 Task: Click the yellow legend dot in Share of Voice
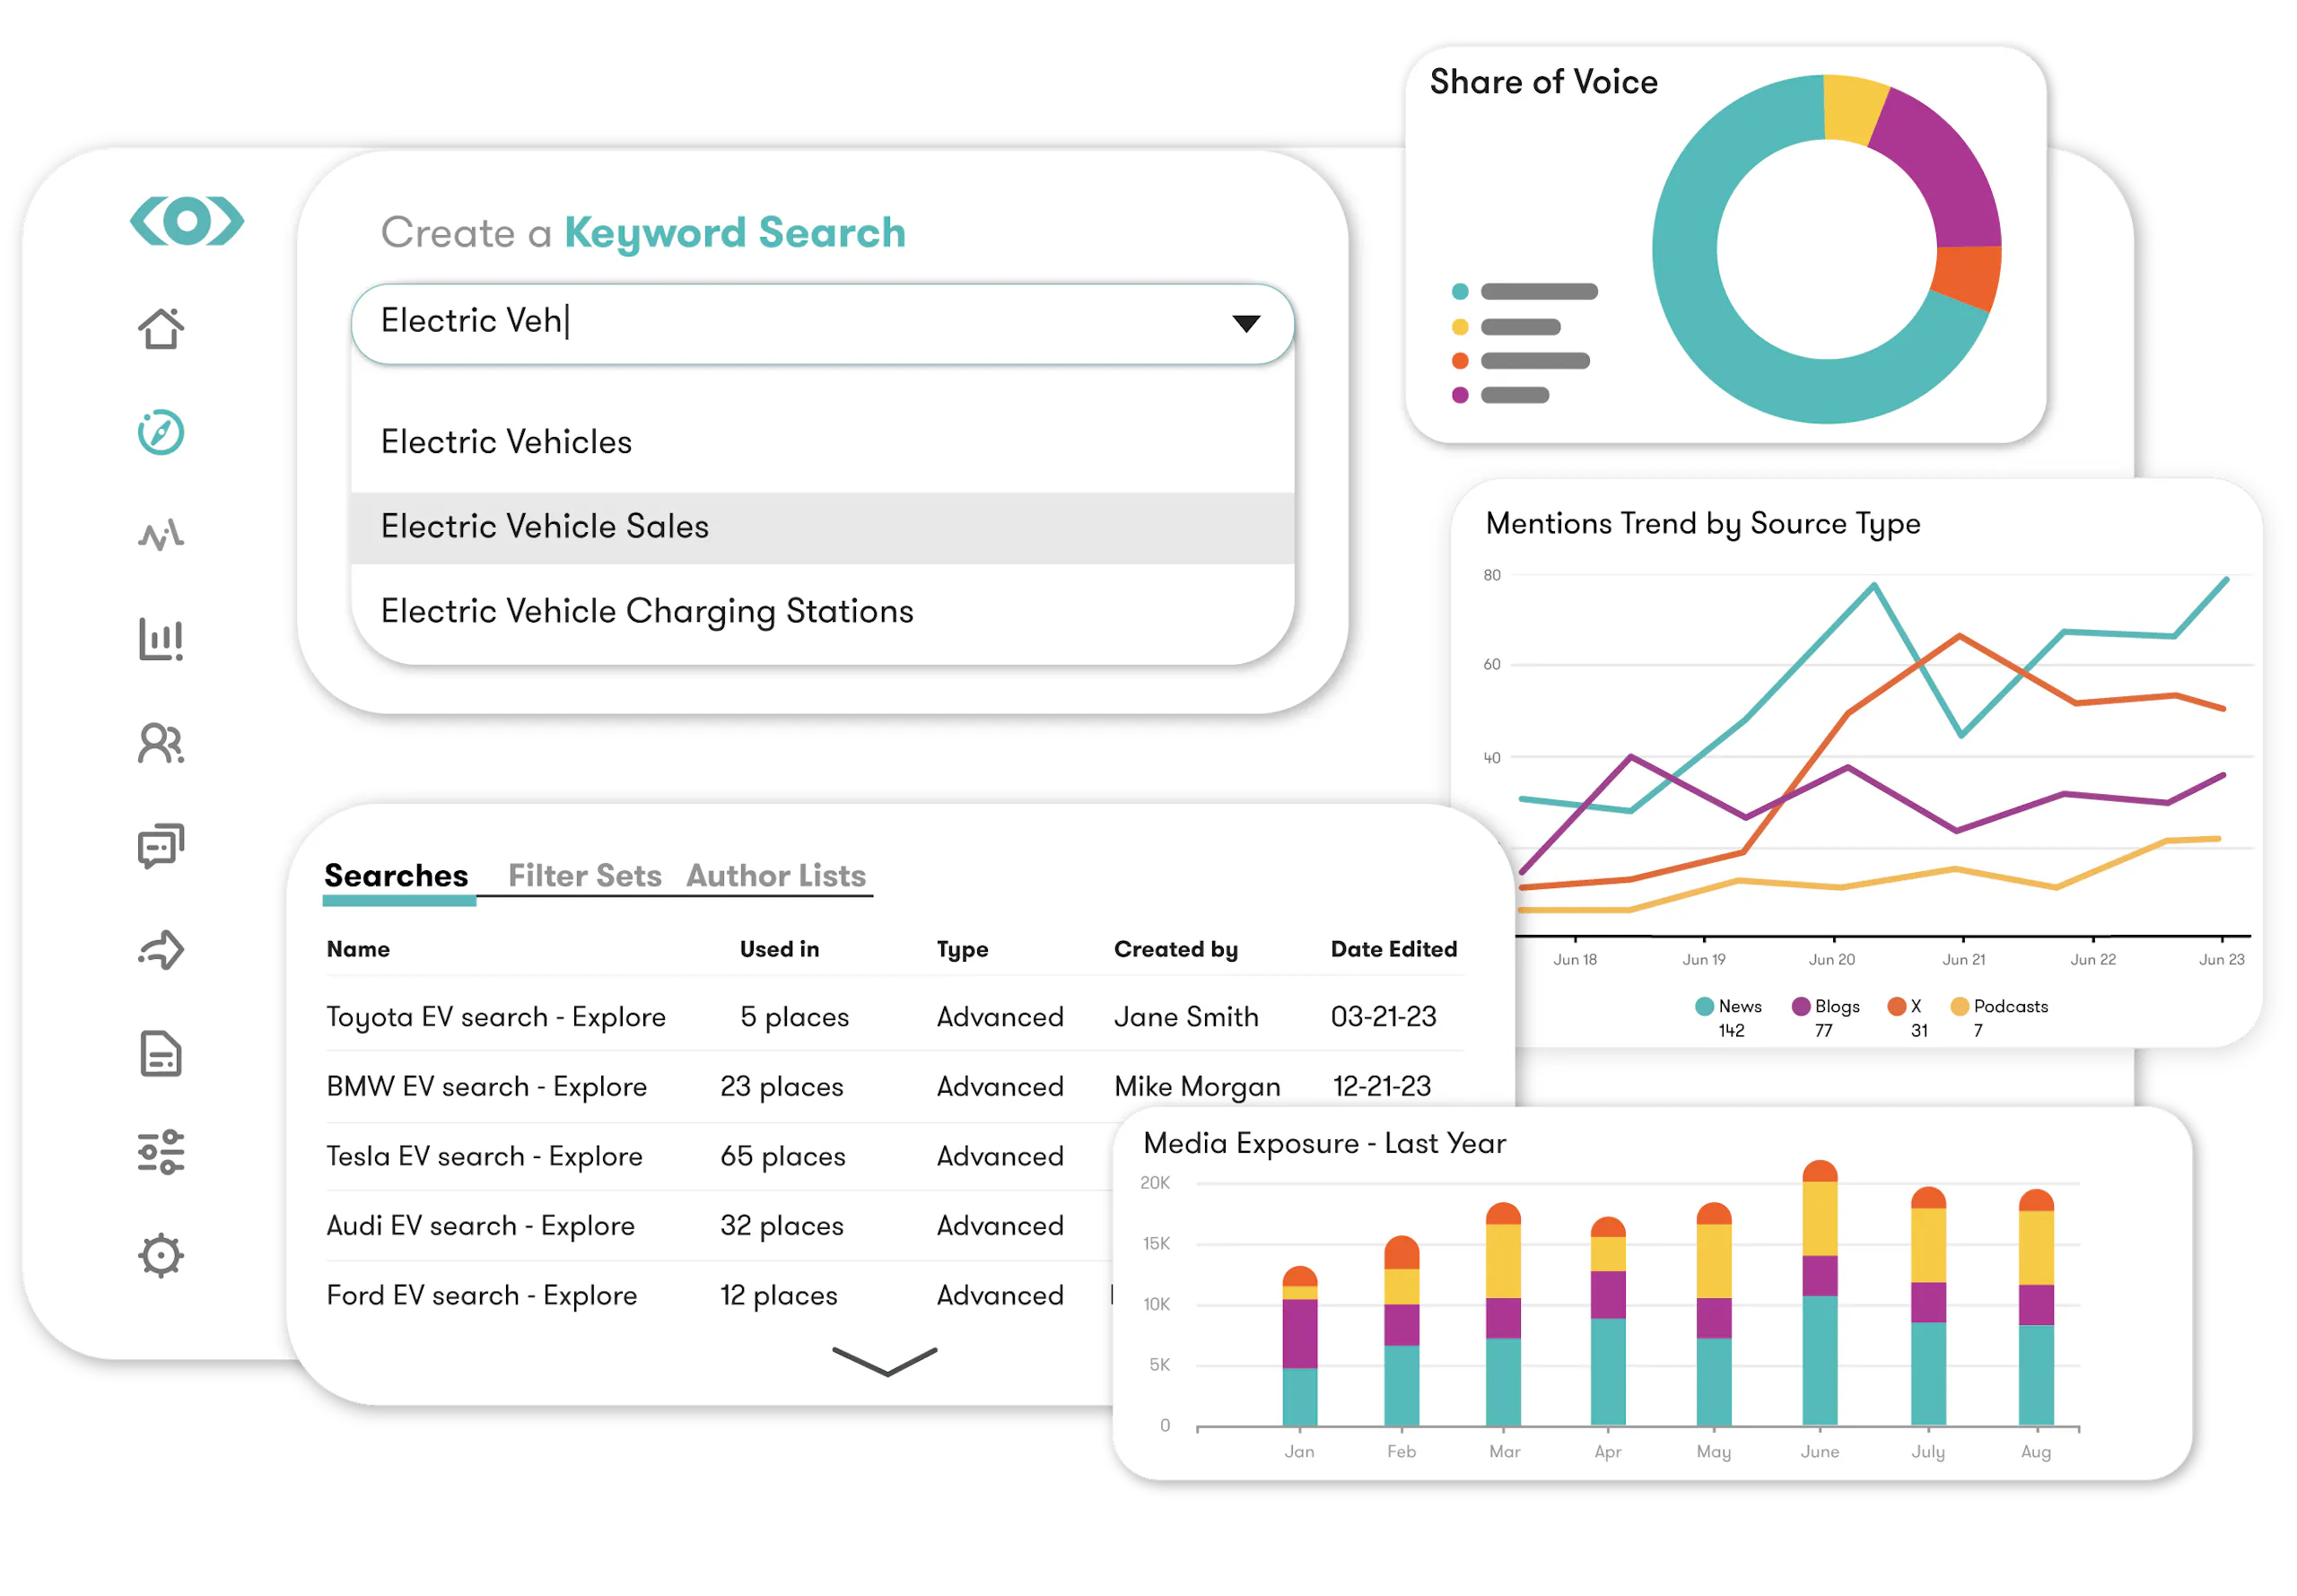coord(1459,326)
